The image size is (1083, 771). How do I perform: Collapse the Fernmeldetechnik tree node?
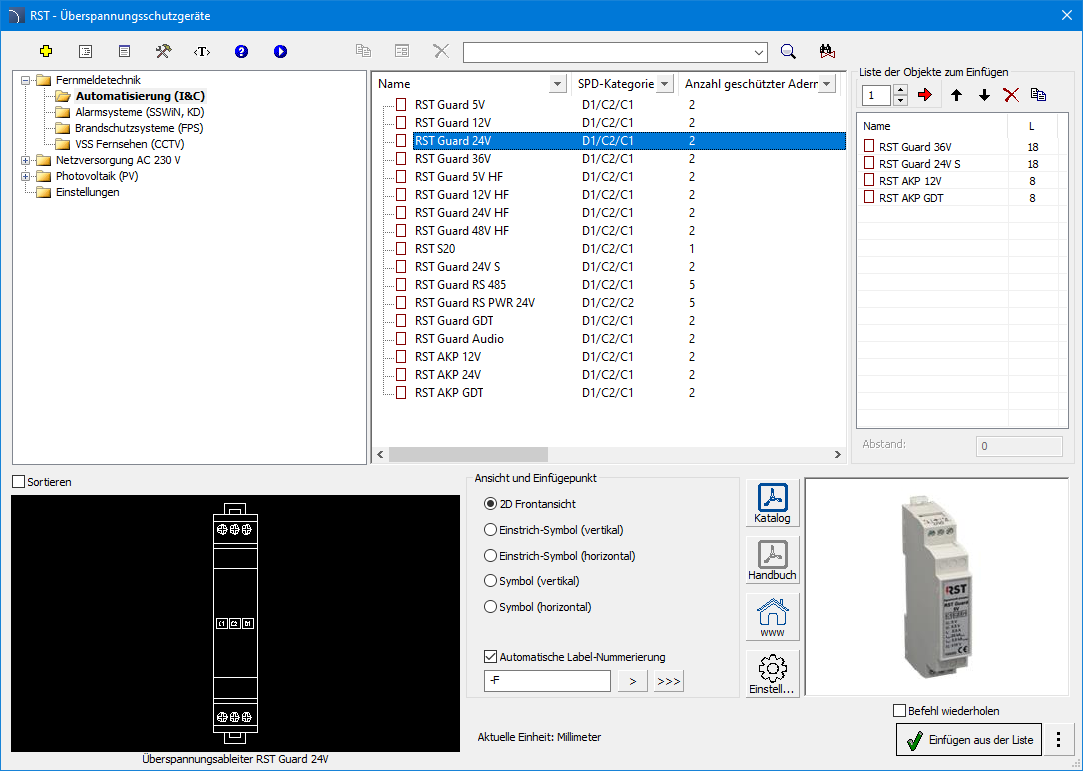(26, 80)
